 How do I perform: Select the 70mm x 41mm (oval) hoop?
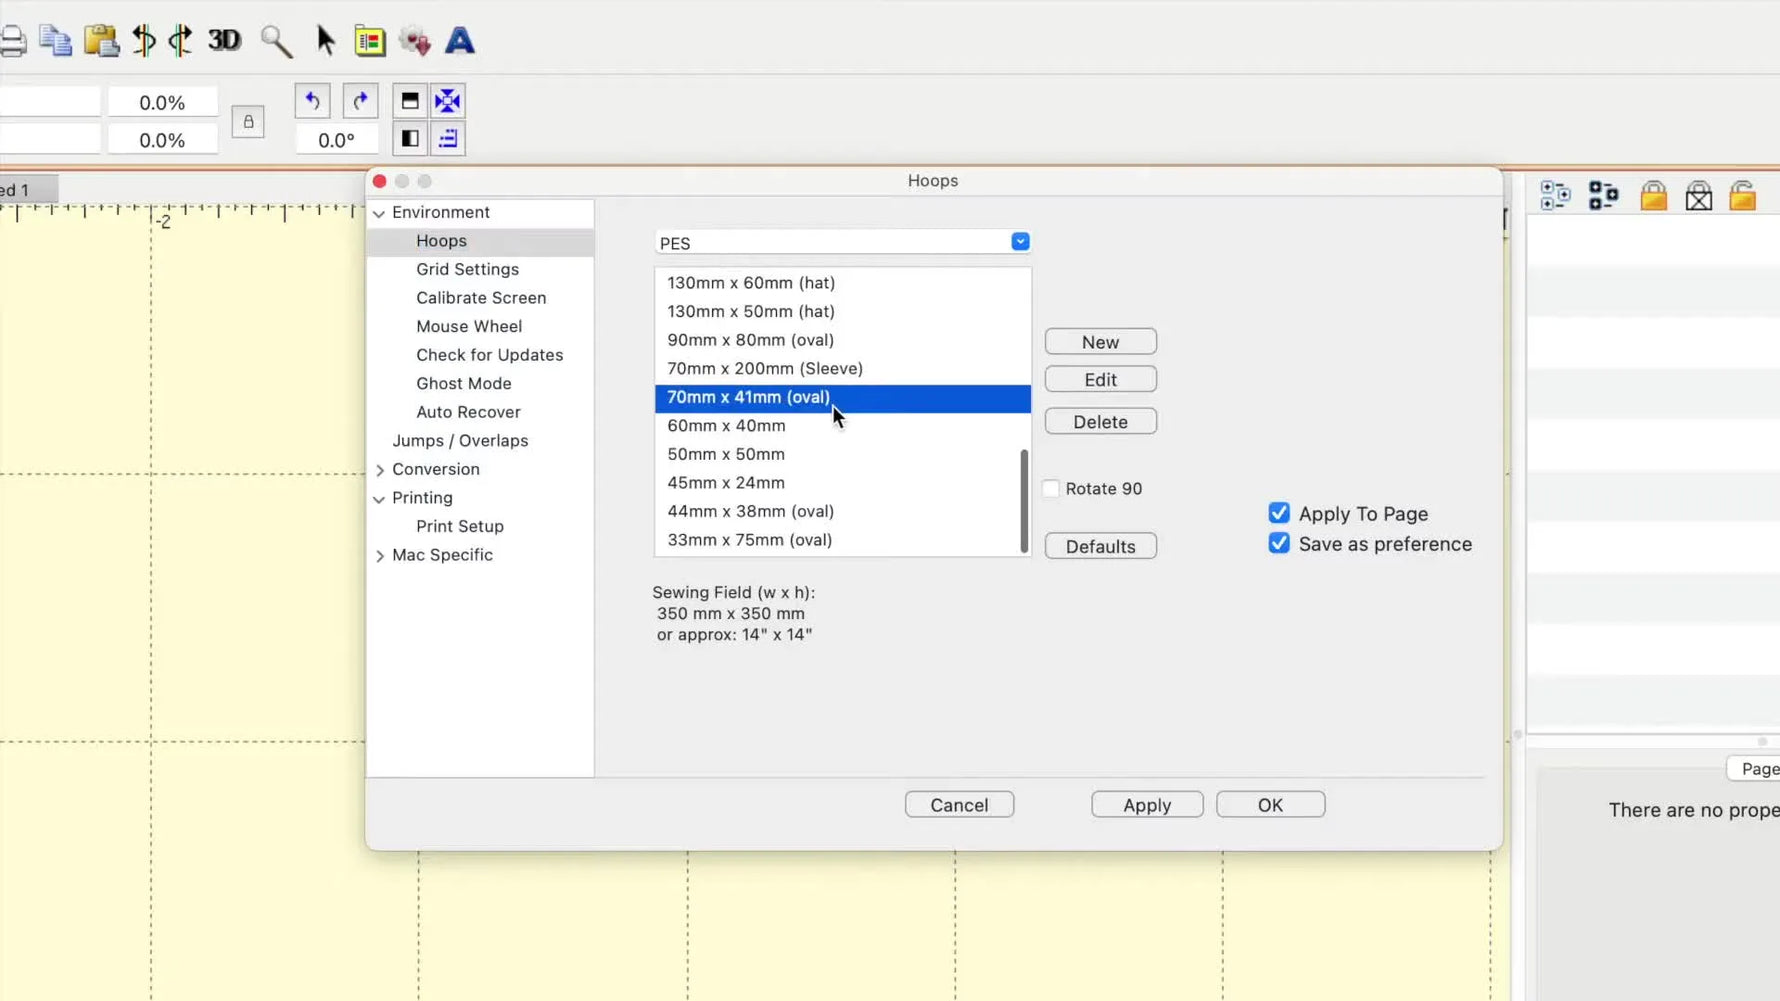[x=843, y=398]
